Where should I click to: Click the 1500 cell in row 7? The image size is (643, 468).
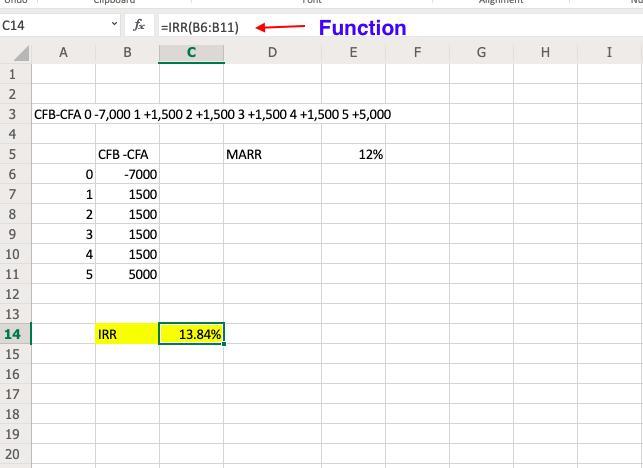pyautogui.click(x=127, y=194)
